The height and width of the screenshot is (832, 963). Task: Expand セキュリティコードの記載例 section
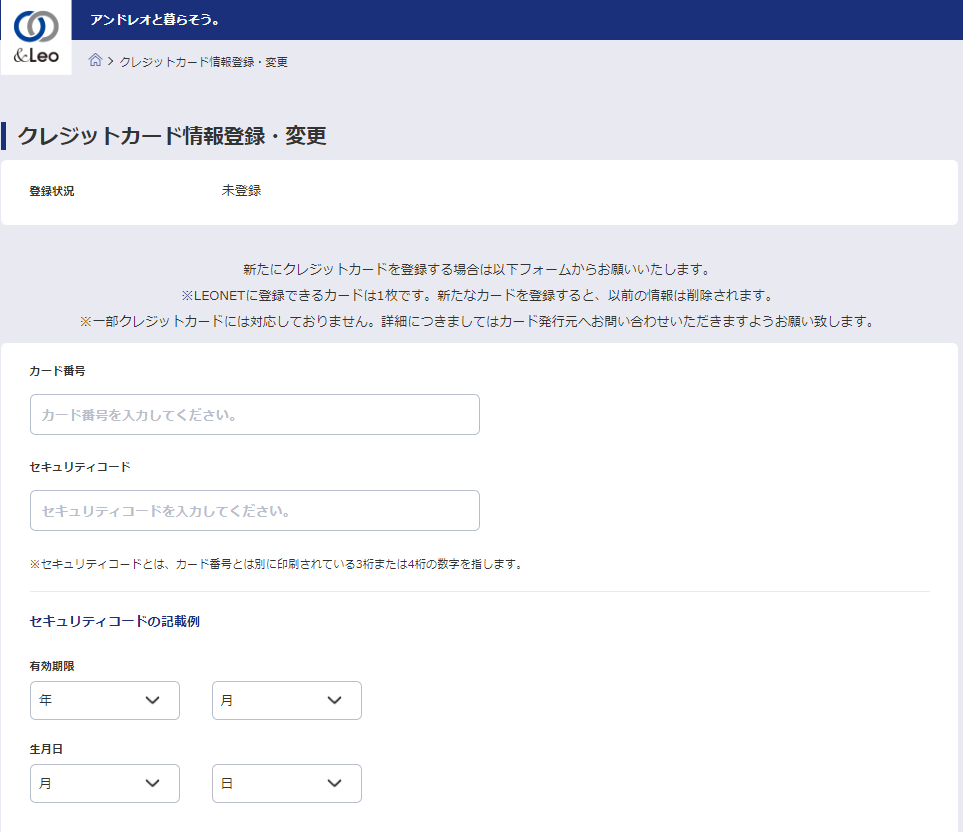(x=115, y=621)
